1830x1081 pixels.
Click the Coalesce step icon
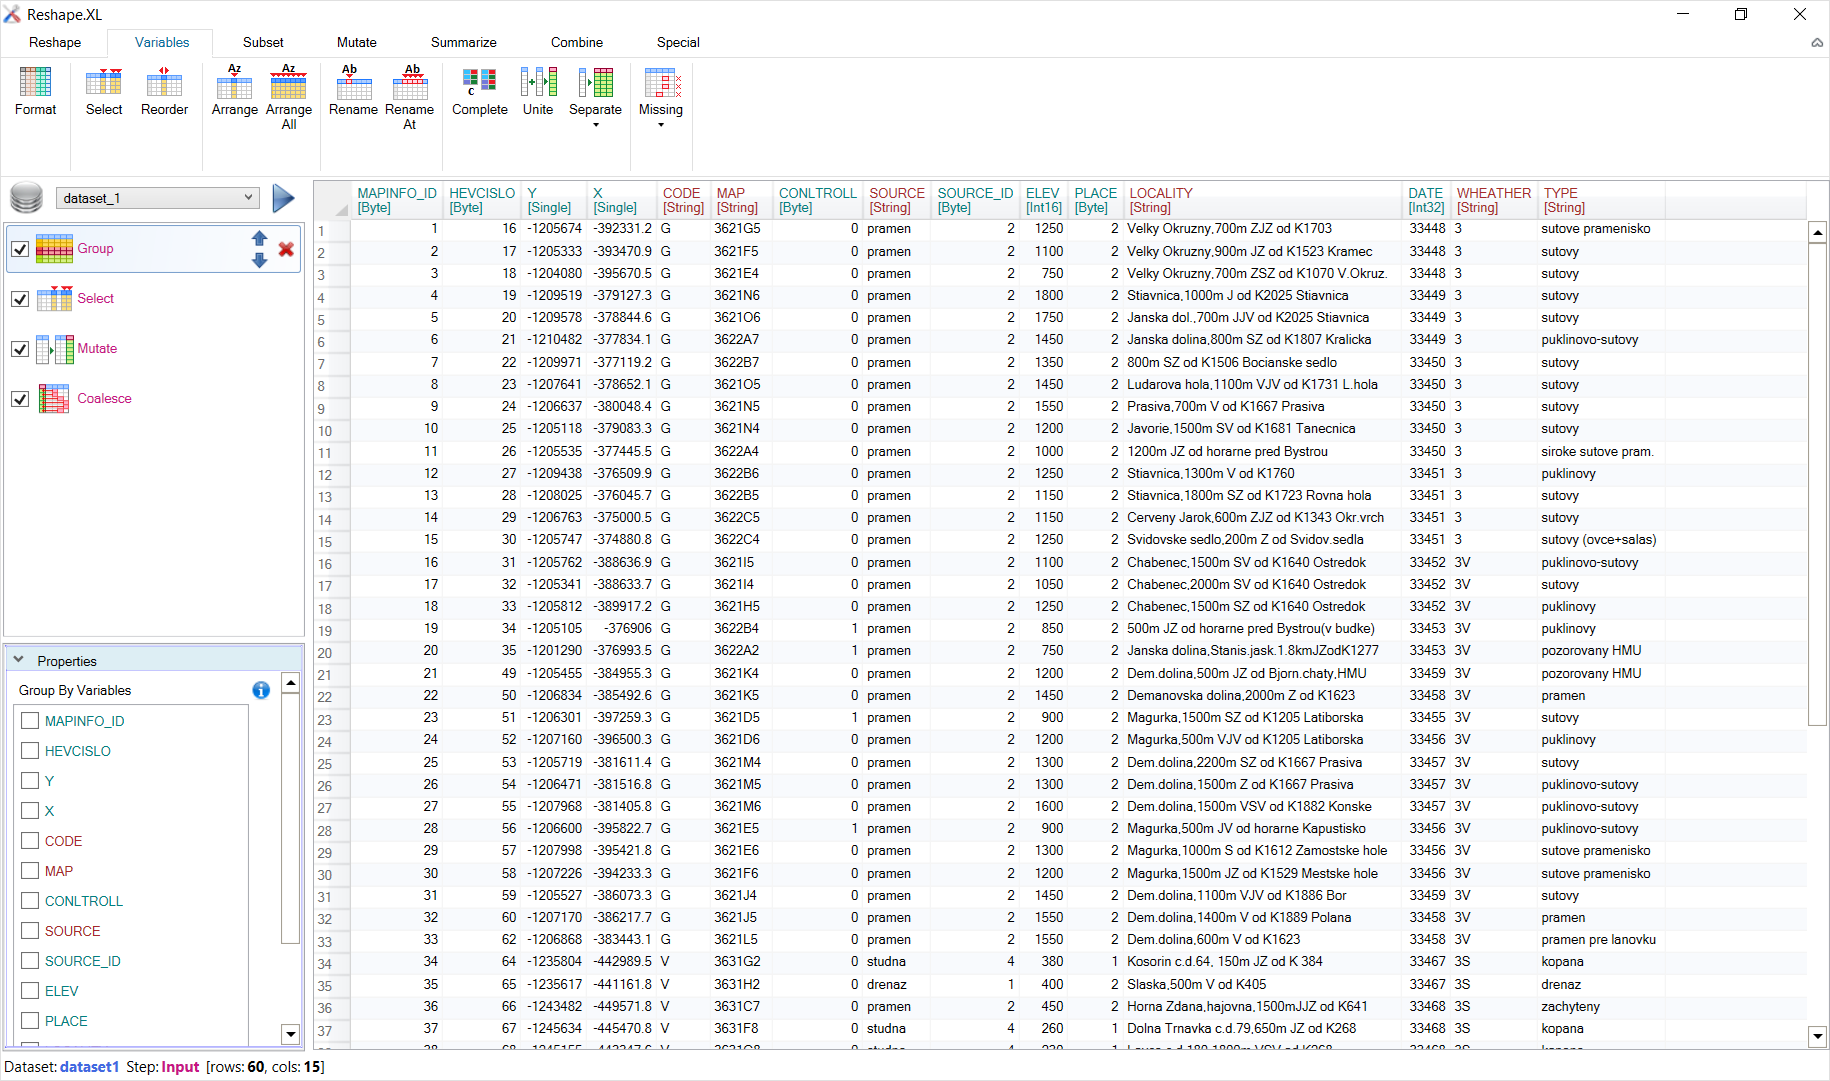pyautogui.click(x=54, y=399)
